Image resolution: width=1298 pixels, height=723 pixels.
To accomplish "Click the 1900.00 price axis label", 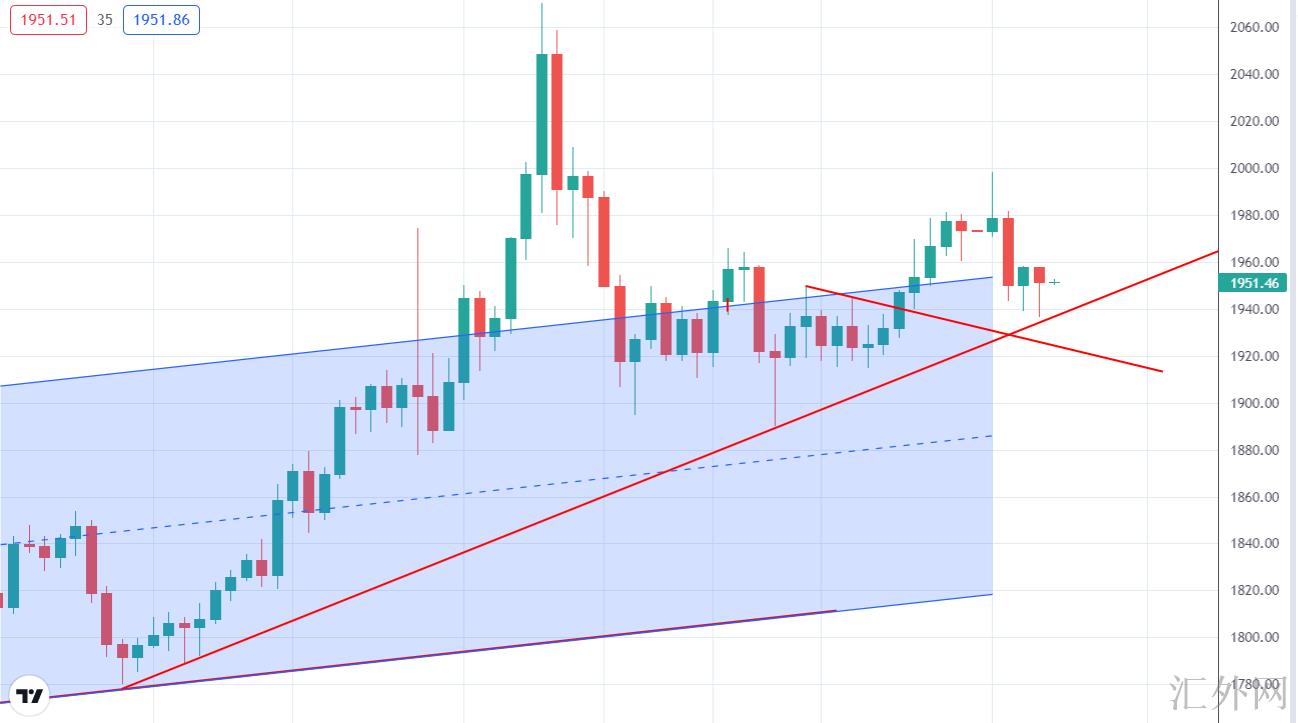I will 1254,403.
